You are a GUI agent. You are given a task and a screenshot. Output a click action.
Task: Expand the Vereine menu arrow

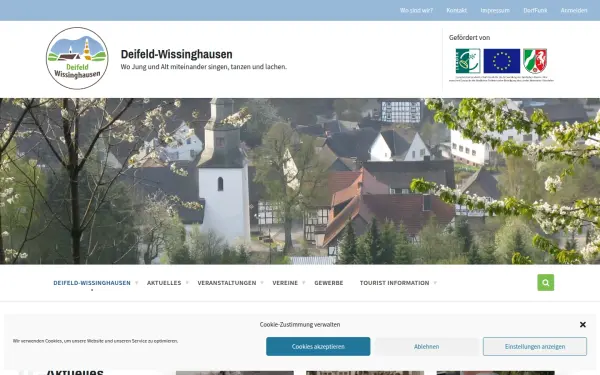[x=303, y=283]
